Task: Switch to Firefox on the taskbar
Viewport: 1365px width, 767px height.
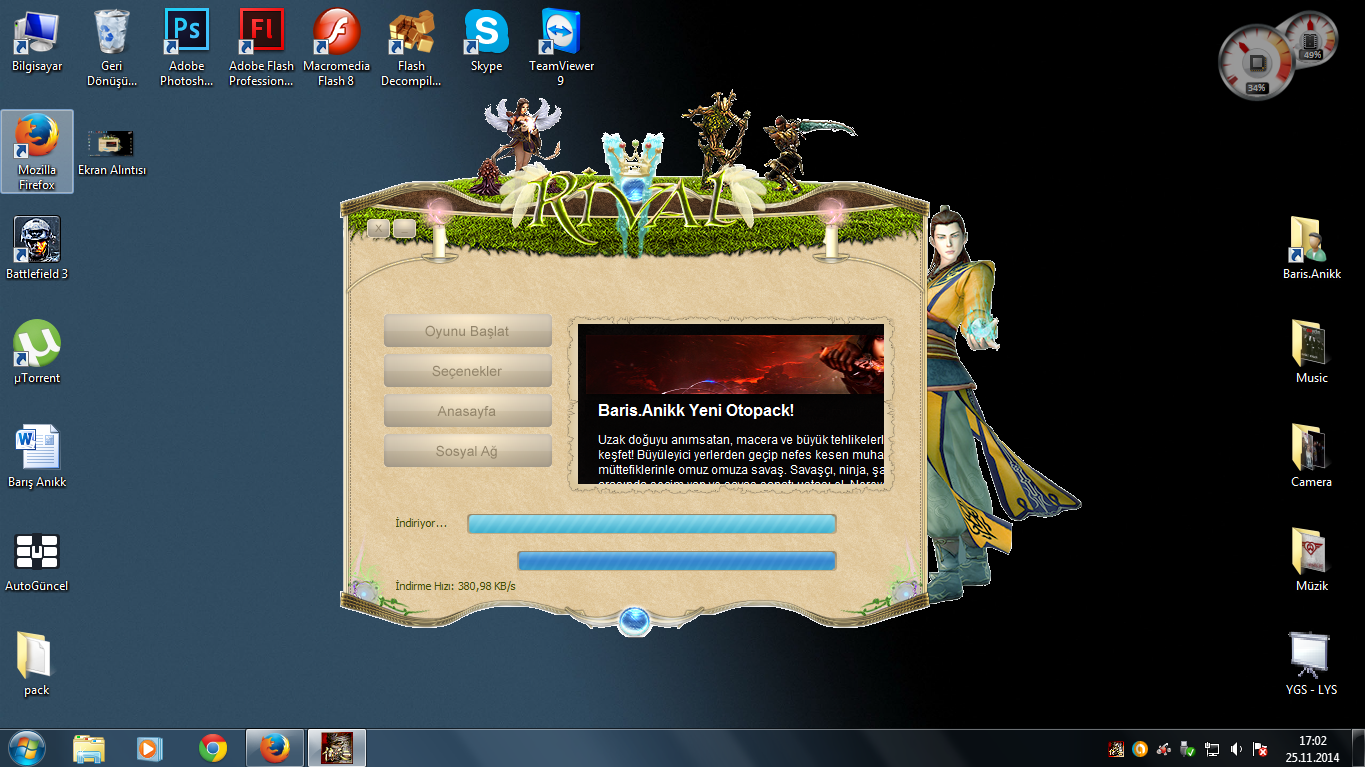Action: coord(274,748)
